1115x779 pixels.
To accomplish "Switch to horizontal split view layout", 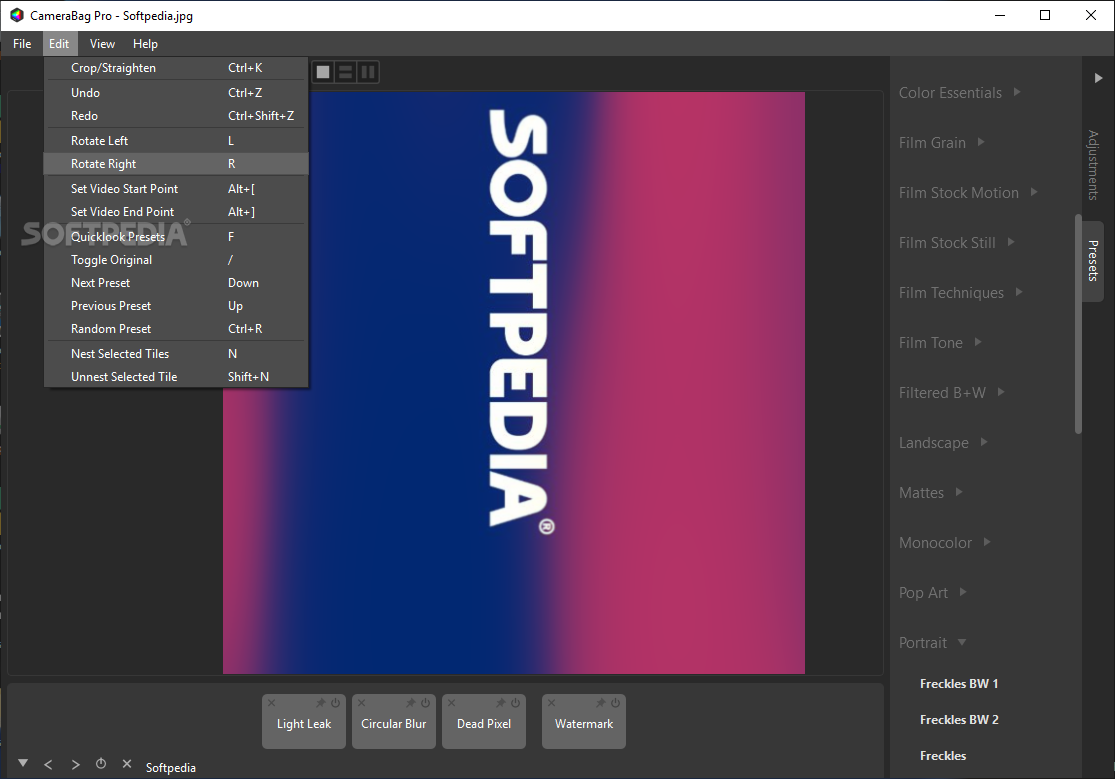I will pos(346,72).
